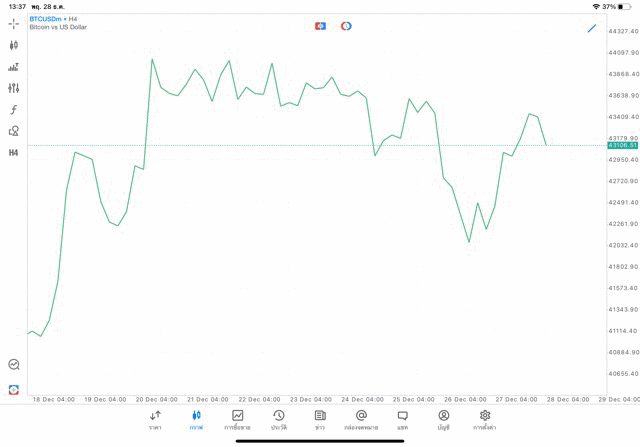
Task: Open the การซื้อขาย (Trade) tab
Action: pos(238,420)
